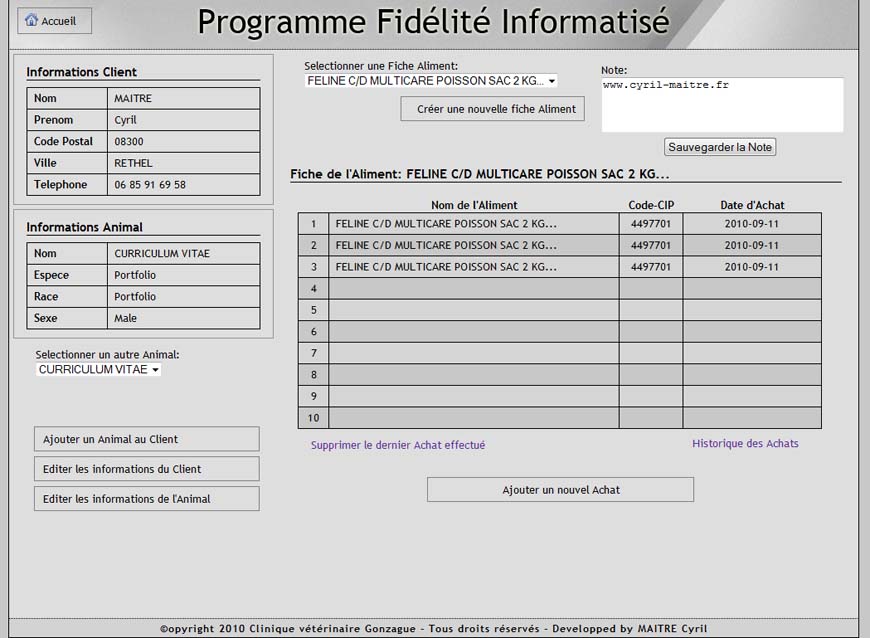Click 'Code-CIP' column header

tap(651, 205)
